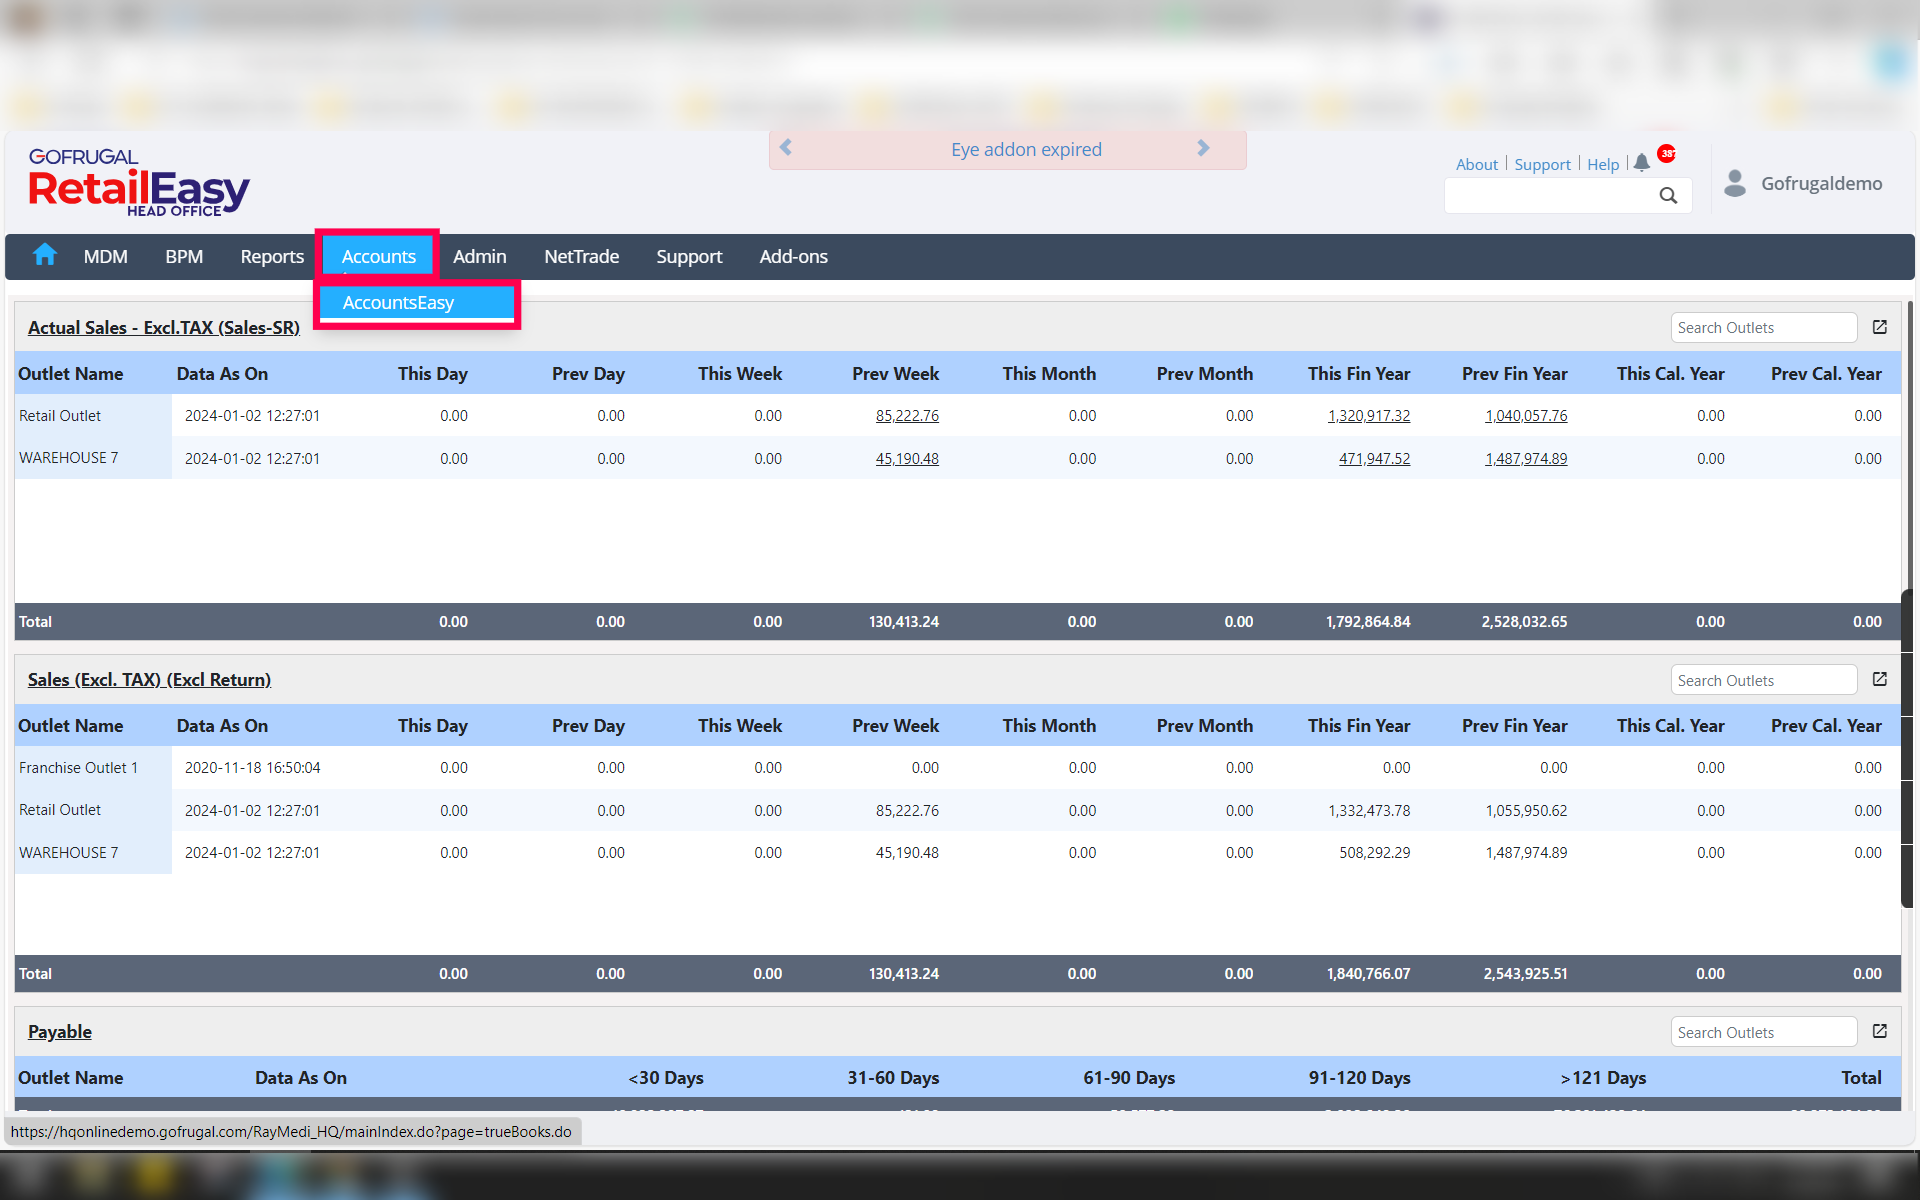
Task: Pop out the Sales Excl Return widget
Action: [x=1879, y=679]
